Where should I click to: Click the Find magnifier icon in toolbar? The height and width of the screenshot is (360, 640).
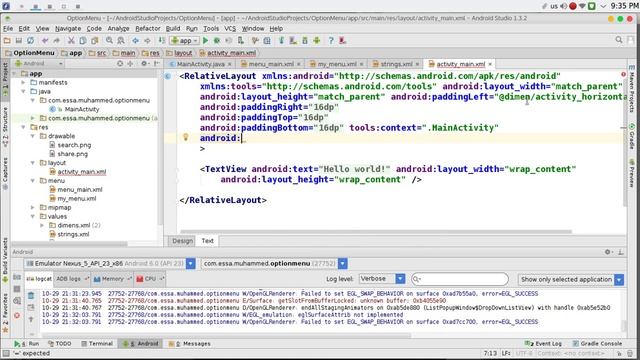(109, 40)
